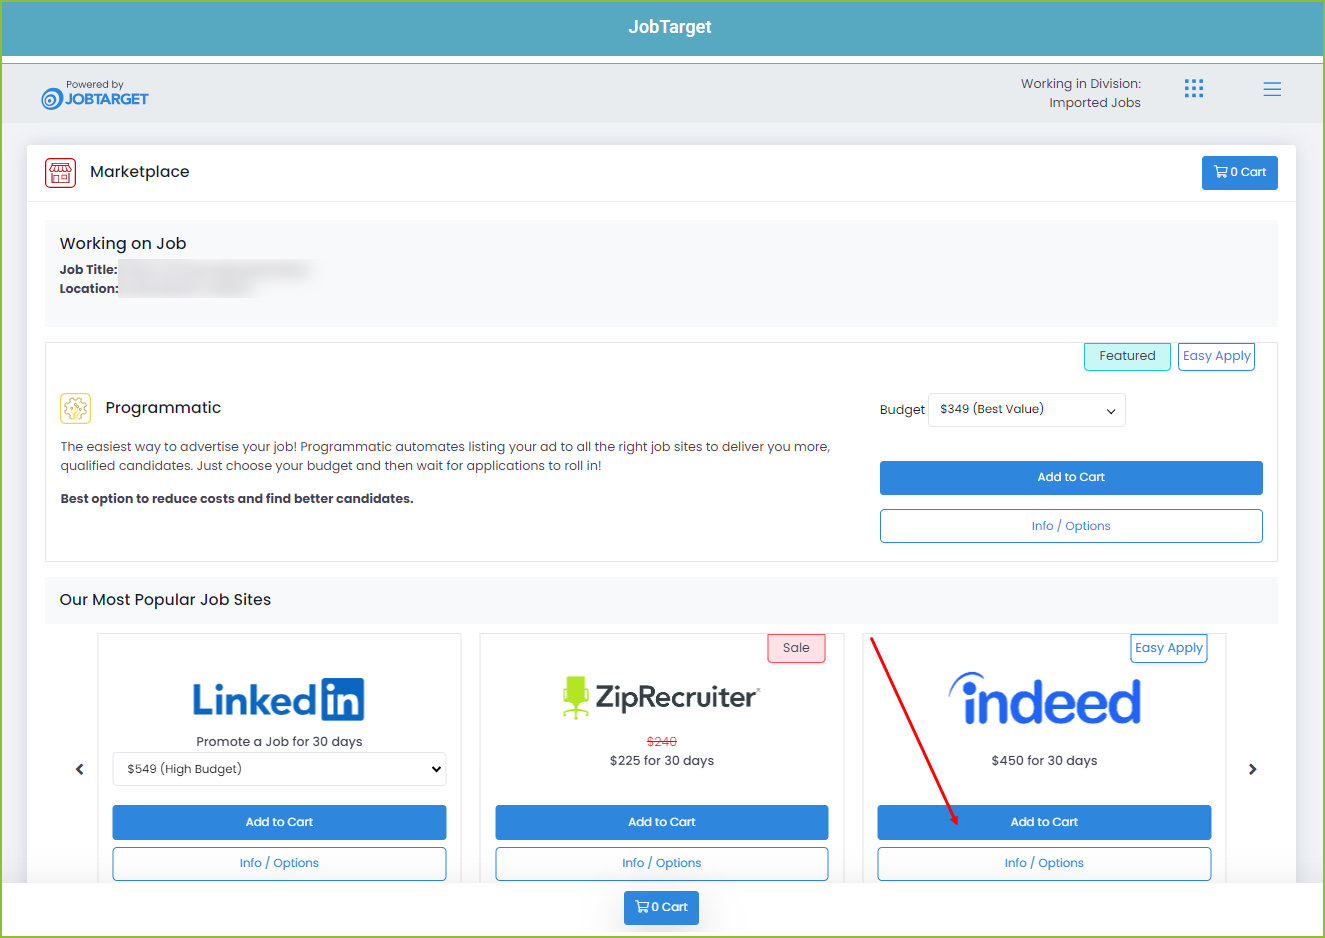Add LinkedIn to cart
This screenshot has width=1325, height=938.
(x=279, y=822)
